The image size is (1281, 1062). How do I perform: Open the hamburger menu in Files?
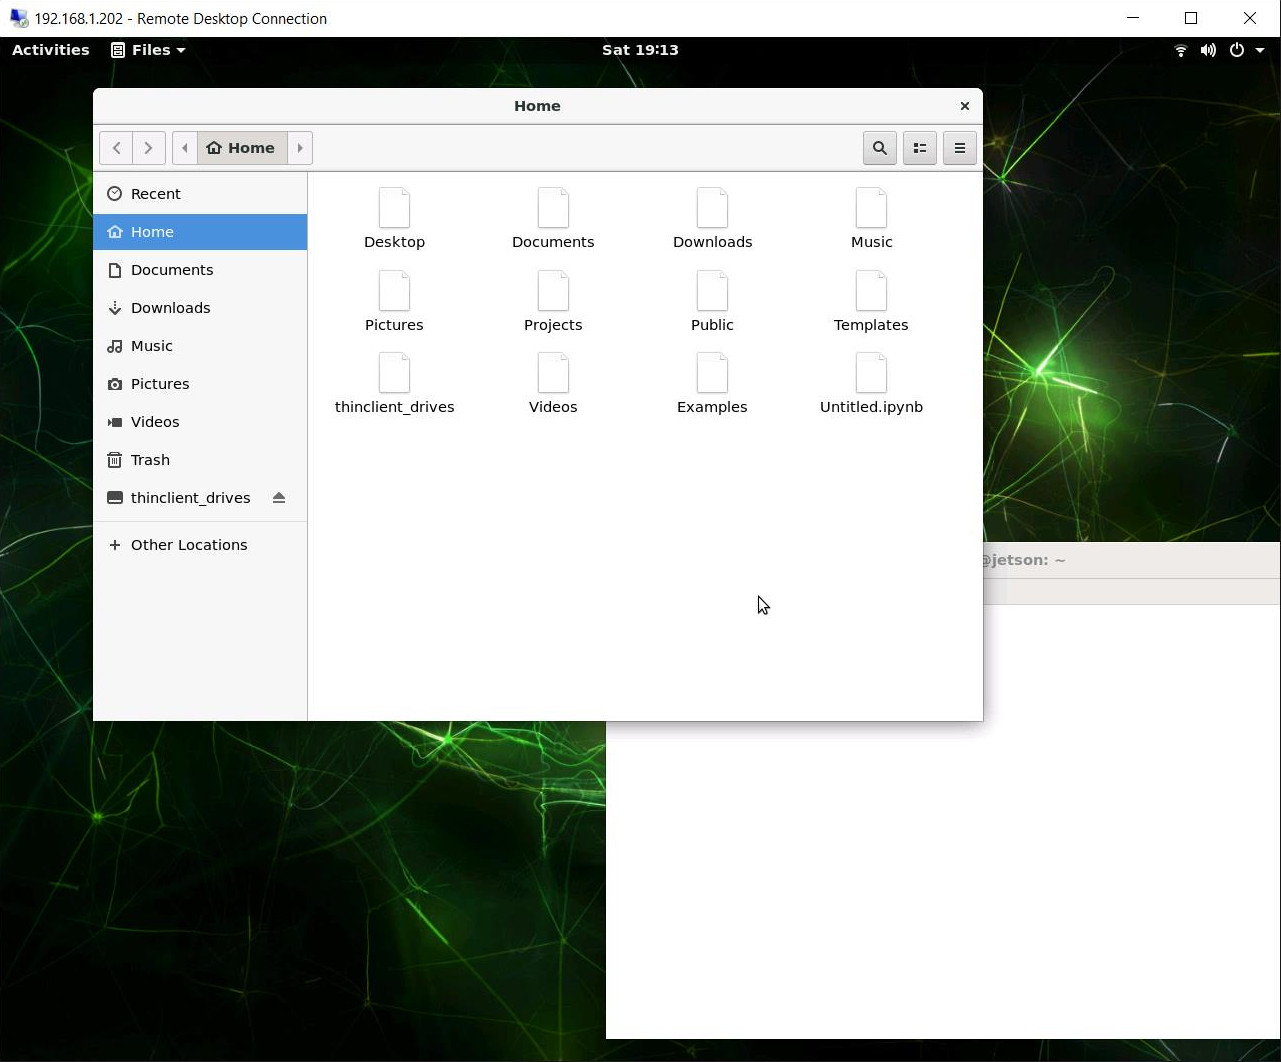click(x=959, y=147)
